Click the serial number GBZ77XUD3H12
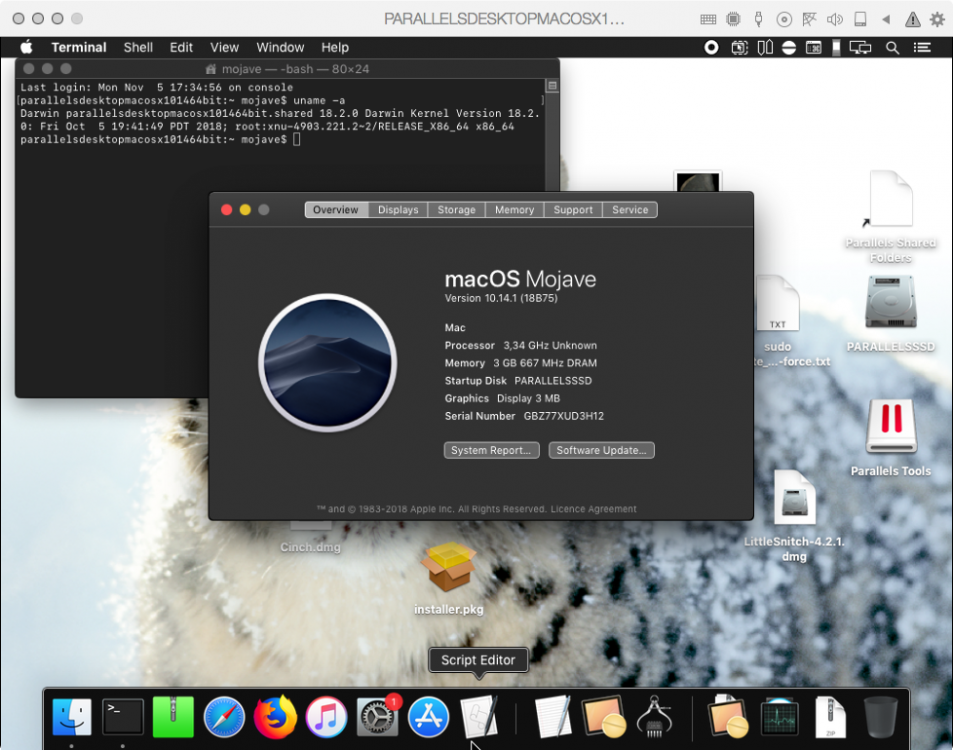This screenshot has width=953, height=750. coord(564,416)
